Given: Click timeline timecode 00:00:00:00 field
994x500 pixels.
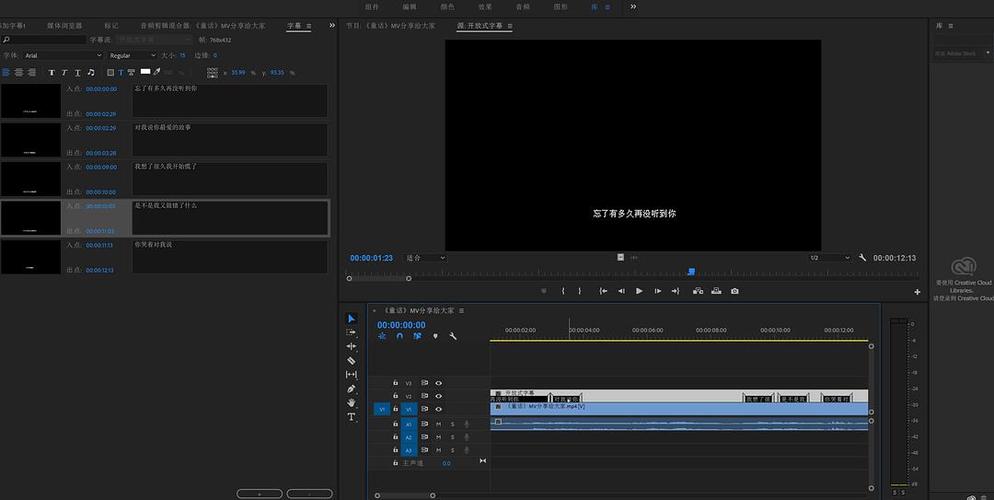Looking at the screenshot, I should [401, 325].
